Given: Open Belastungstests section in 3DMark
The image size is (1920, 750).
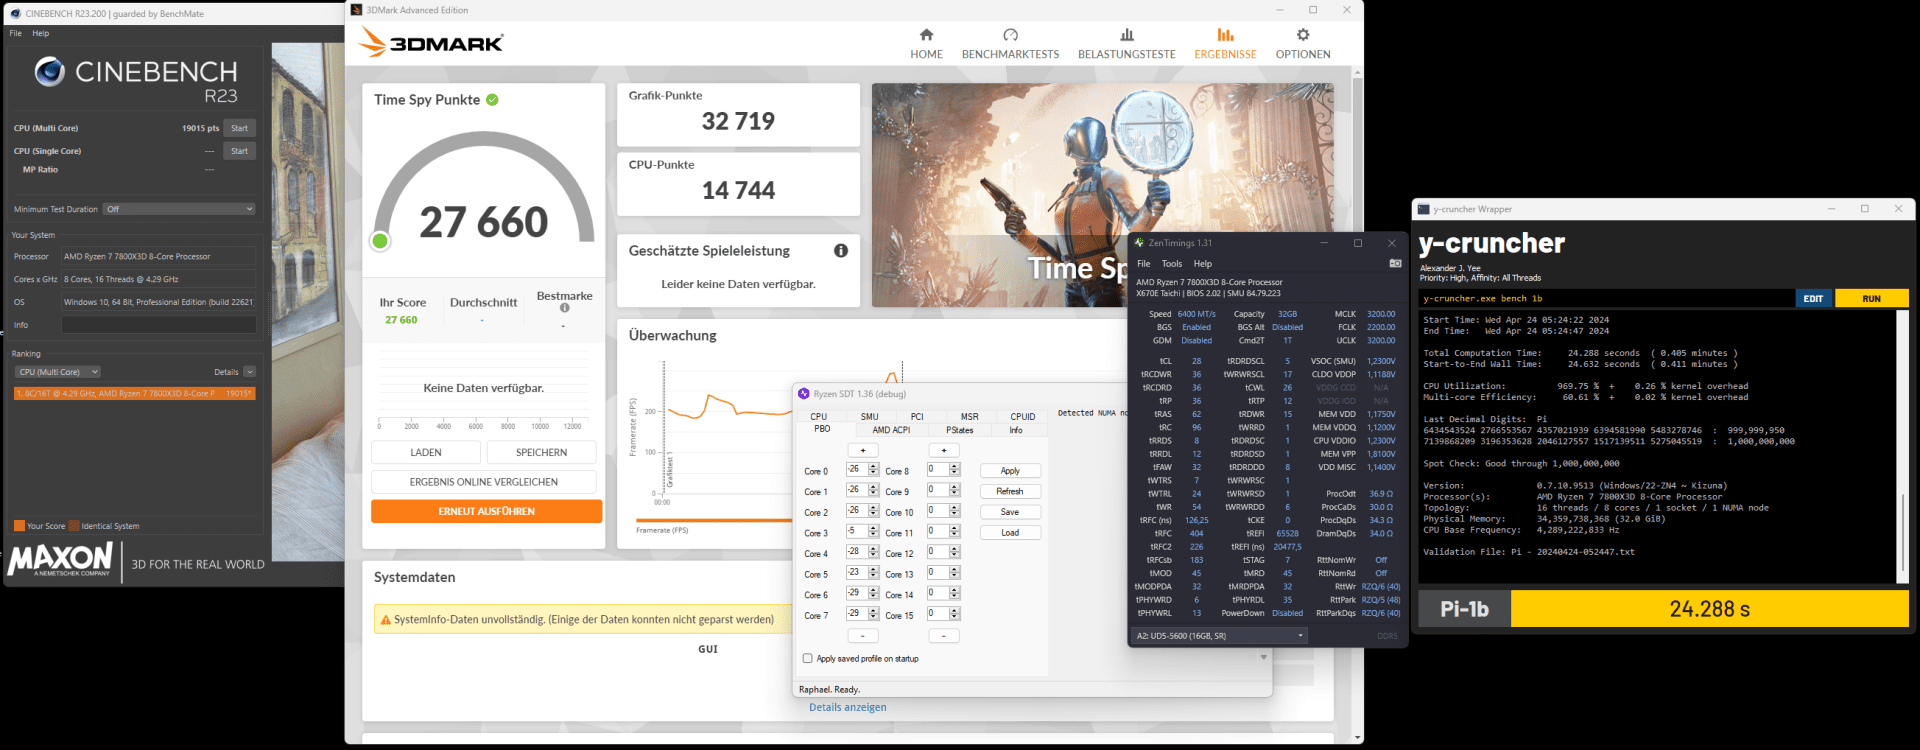Looking at the screenshot, I should point(1127,44).
